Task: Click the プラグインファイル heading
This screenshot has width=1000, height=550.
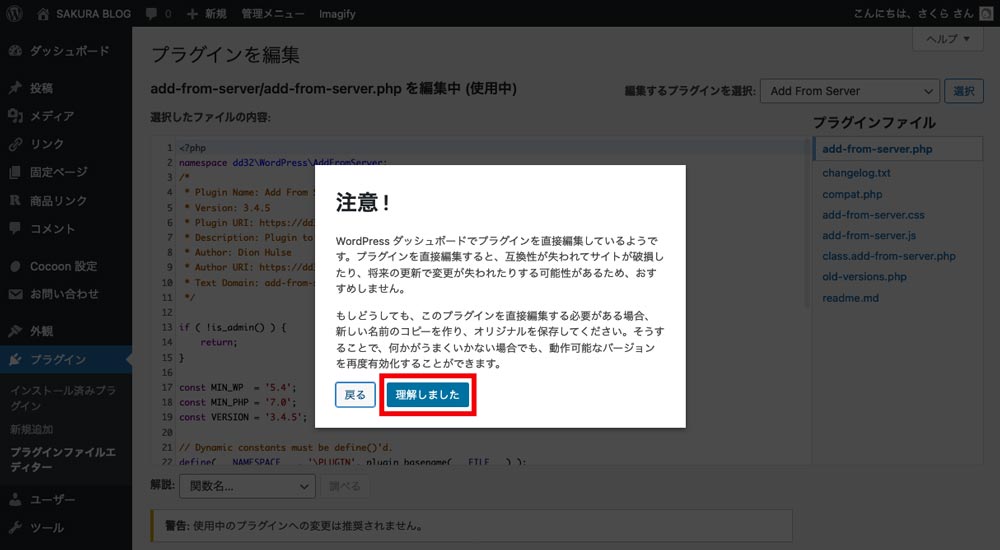Action: point(874,123)
